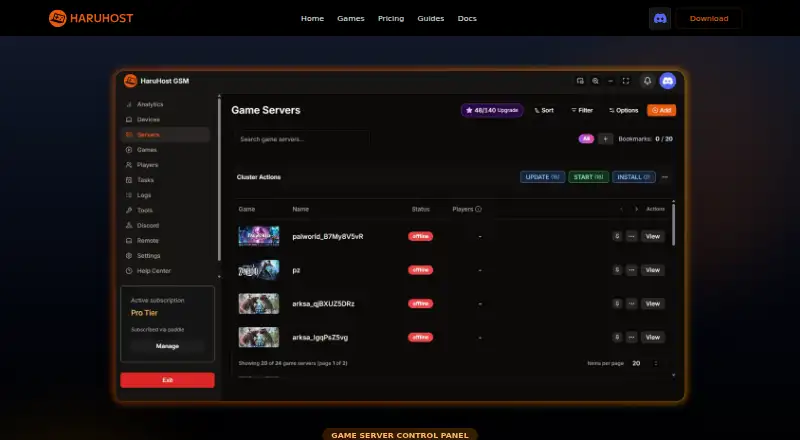The width and height of the screenshot is (800, 440).
Task: Click the zoom magnifier icon in panel titlebar
Action: click(x=595, y=81)
